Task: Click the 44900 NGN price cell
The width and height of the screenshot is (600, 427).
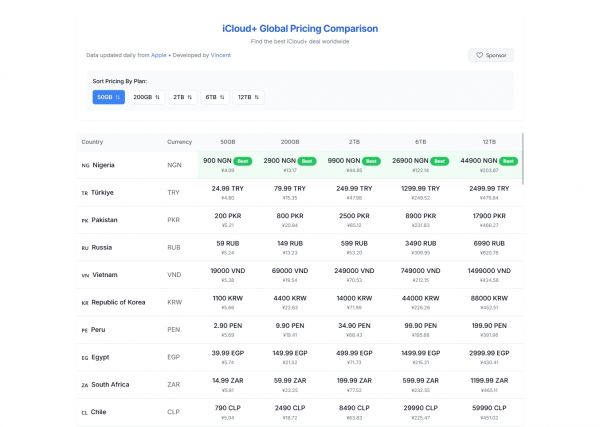Action: point(489,165)
